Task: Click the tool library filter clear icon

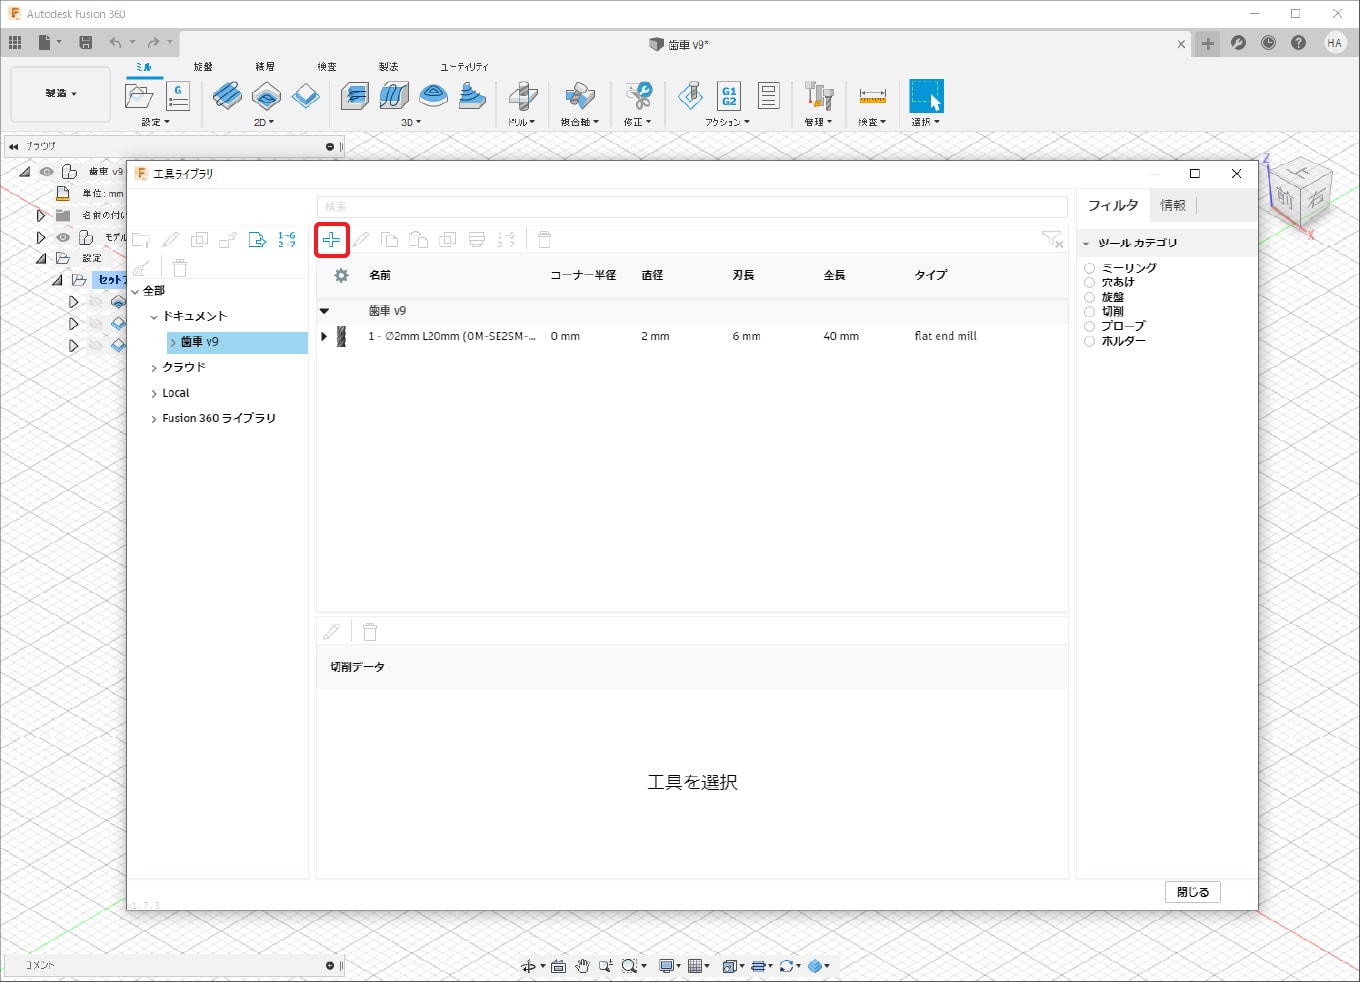Action: pyautogui.click(x=1051, y=239)
